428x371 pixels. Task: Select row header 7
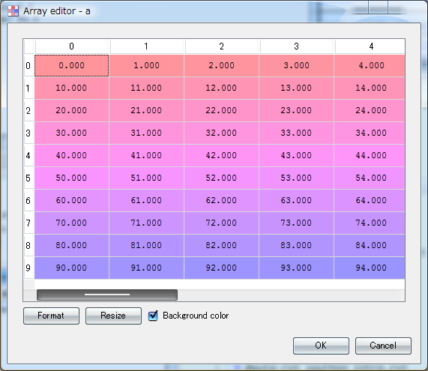pos(29,223)
